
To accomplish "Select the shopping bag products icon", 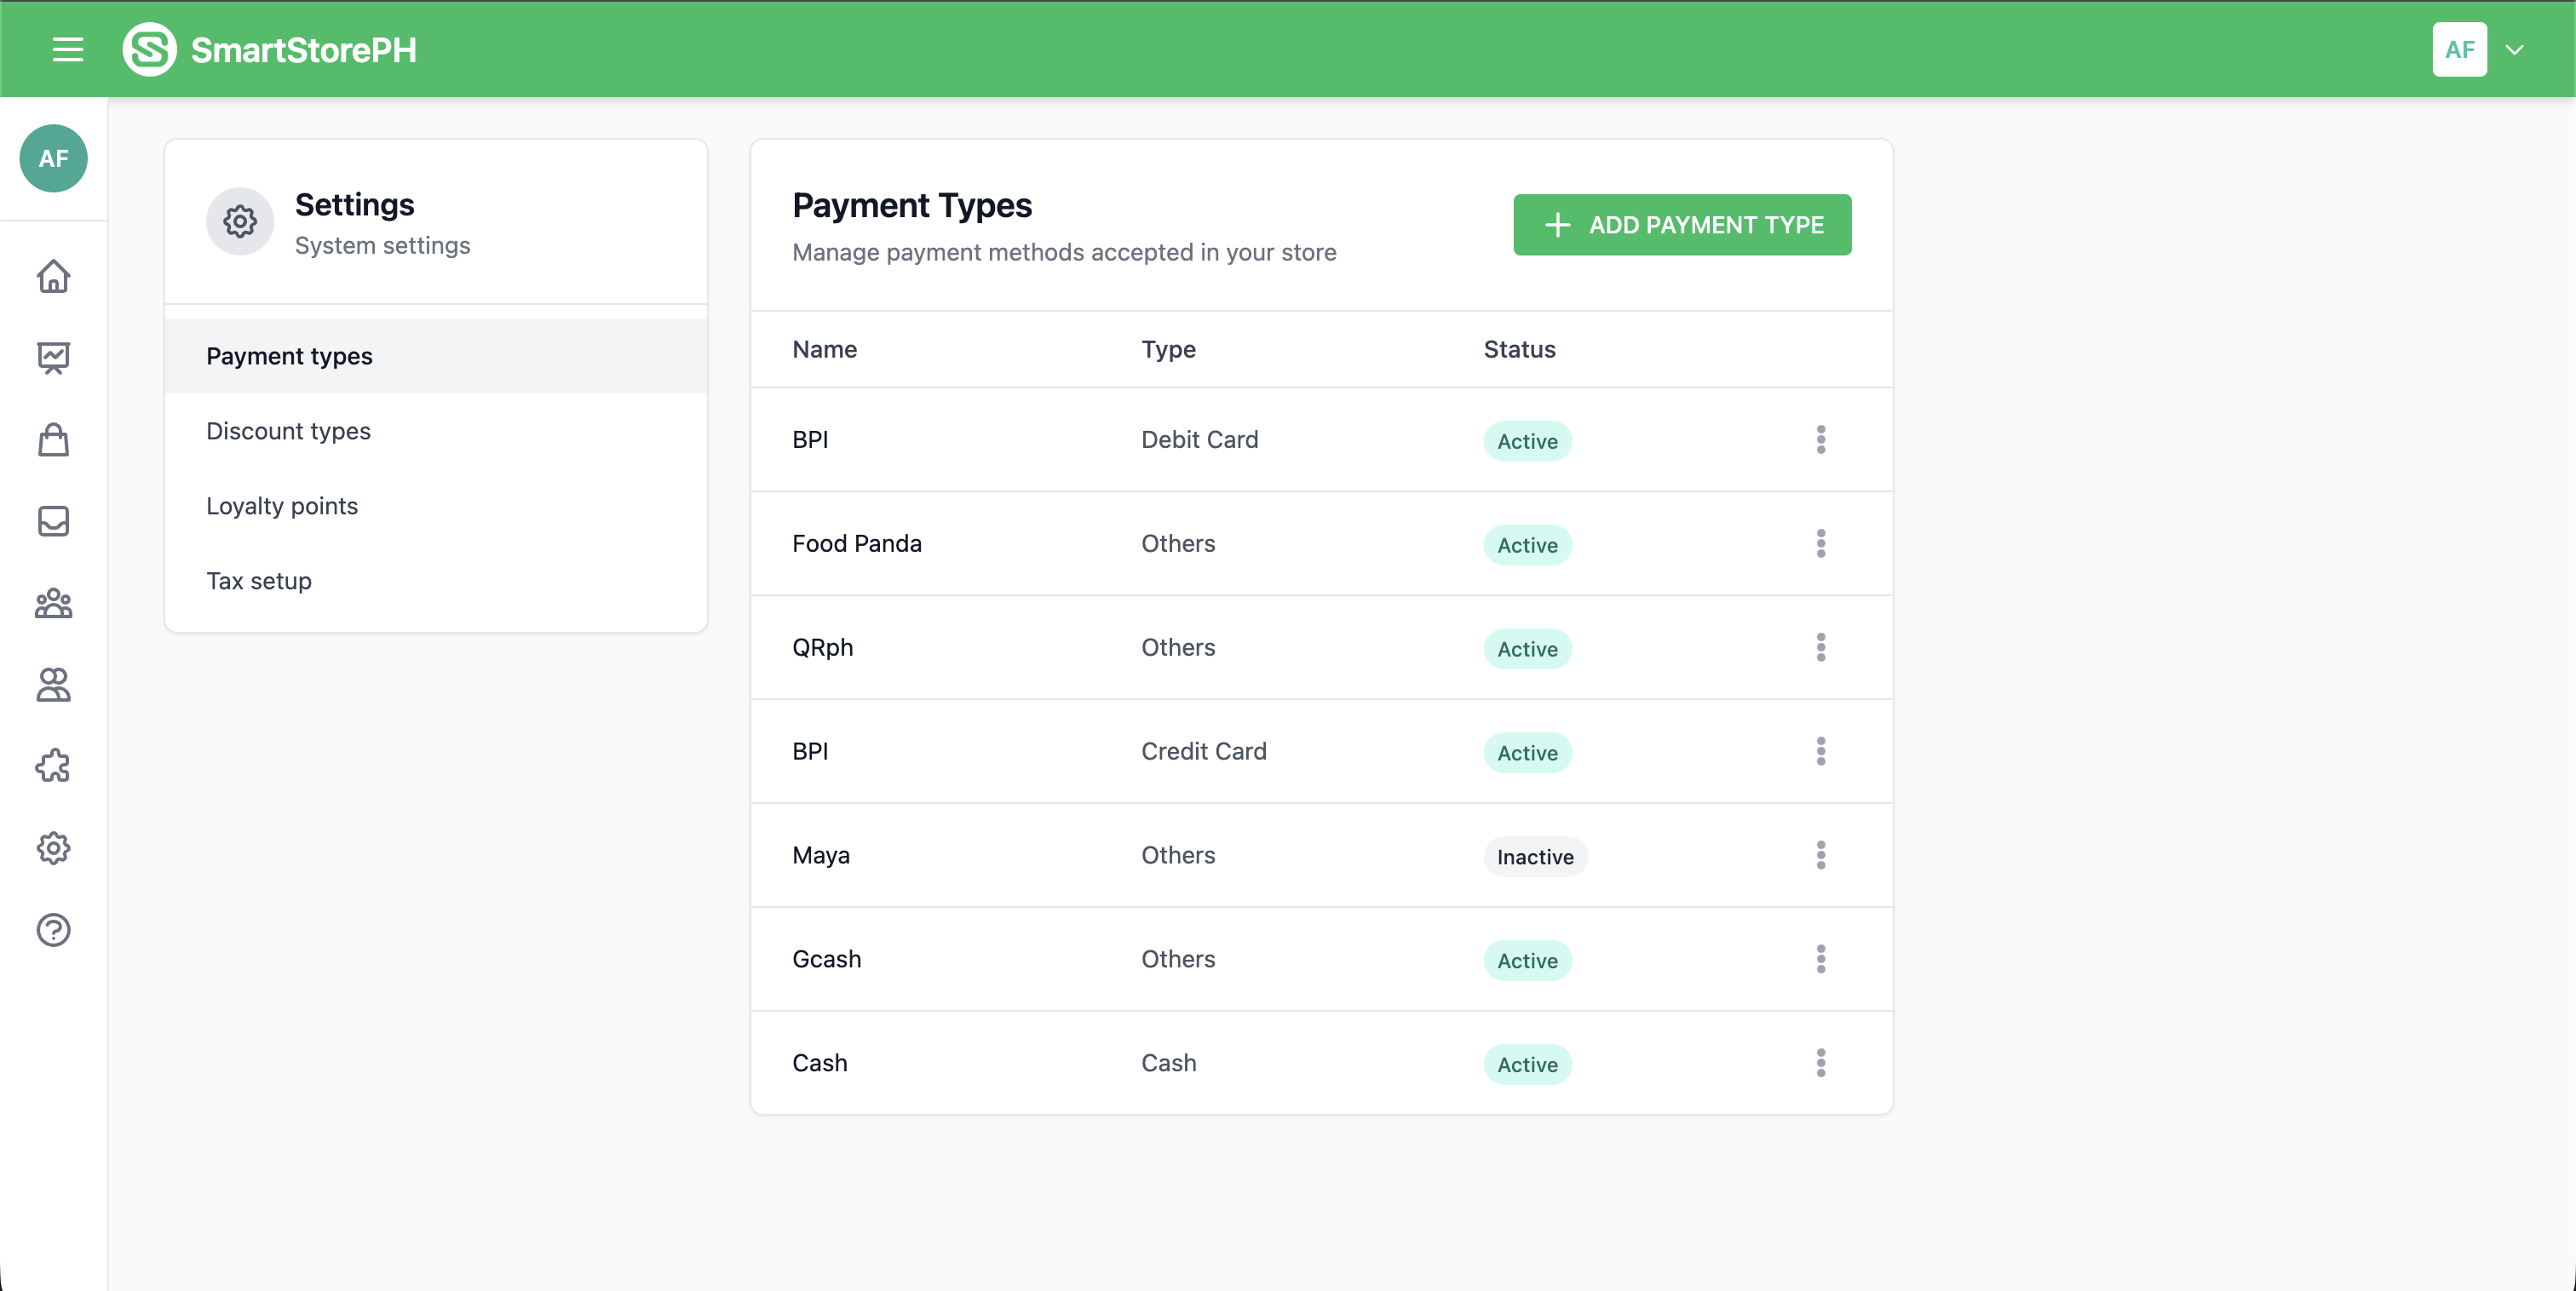I will [53, 440].
